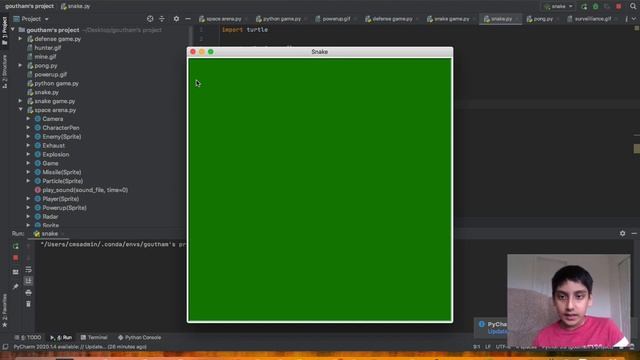Open the Terminal tool window
Viewport: 640px width, 360px height.
[94, 338]
